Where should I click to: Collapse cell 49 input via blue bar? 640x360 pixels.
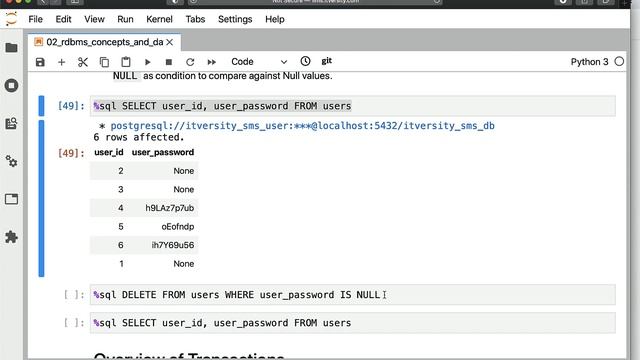(41, 106)
